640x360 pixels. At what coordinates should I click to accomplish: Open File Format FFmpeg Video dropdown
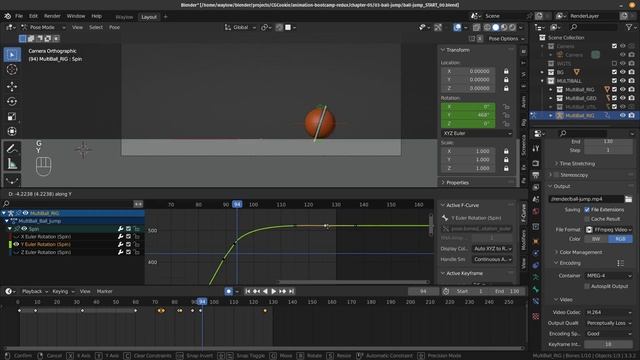(x=609, y=229)
